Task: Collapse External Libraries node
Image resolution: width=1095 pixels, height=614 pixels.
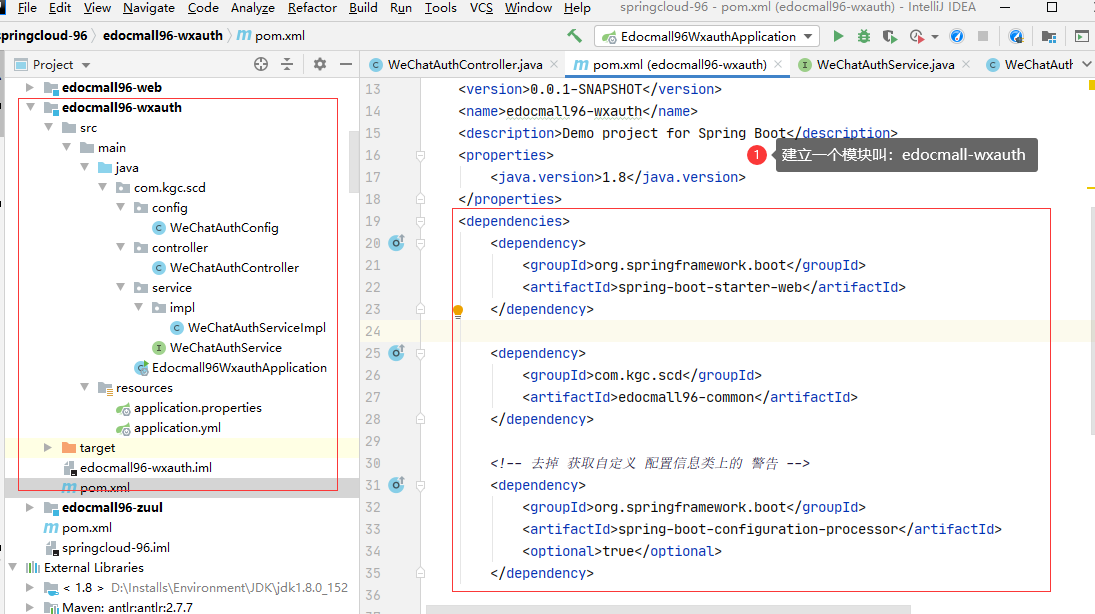Action: coord(13,567)
